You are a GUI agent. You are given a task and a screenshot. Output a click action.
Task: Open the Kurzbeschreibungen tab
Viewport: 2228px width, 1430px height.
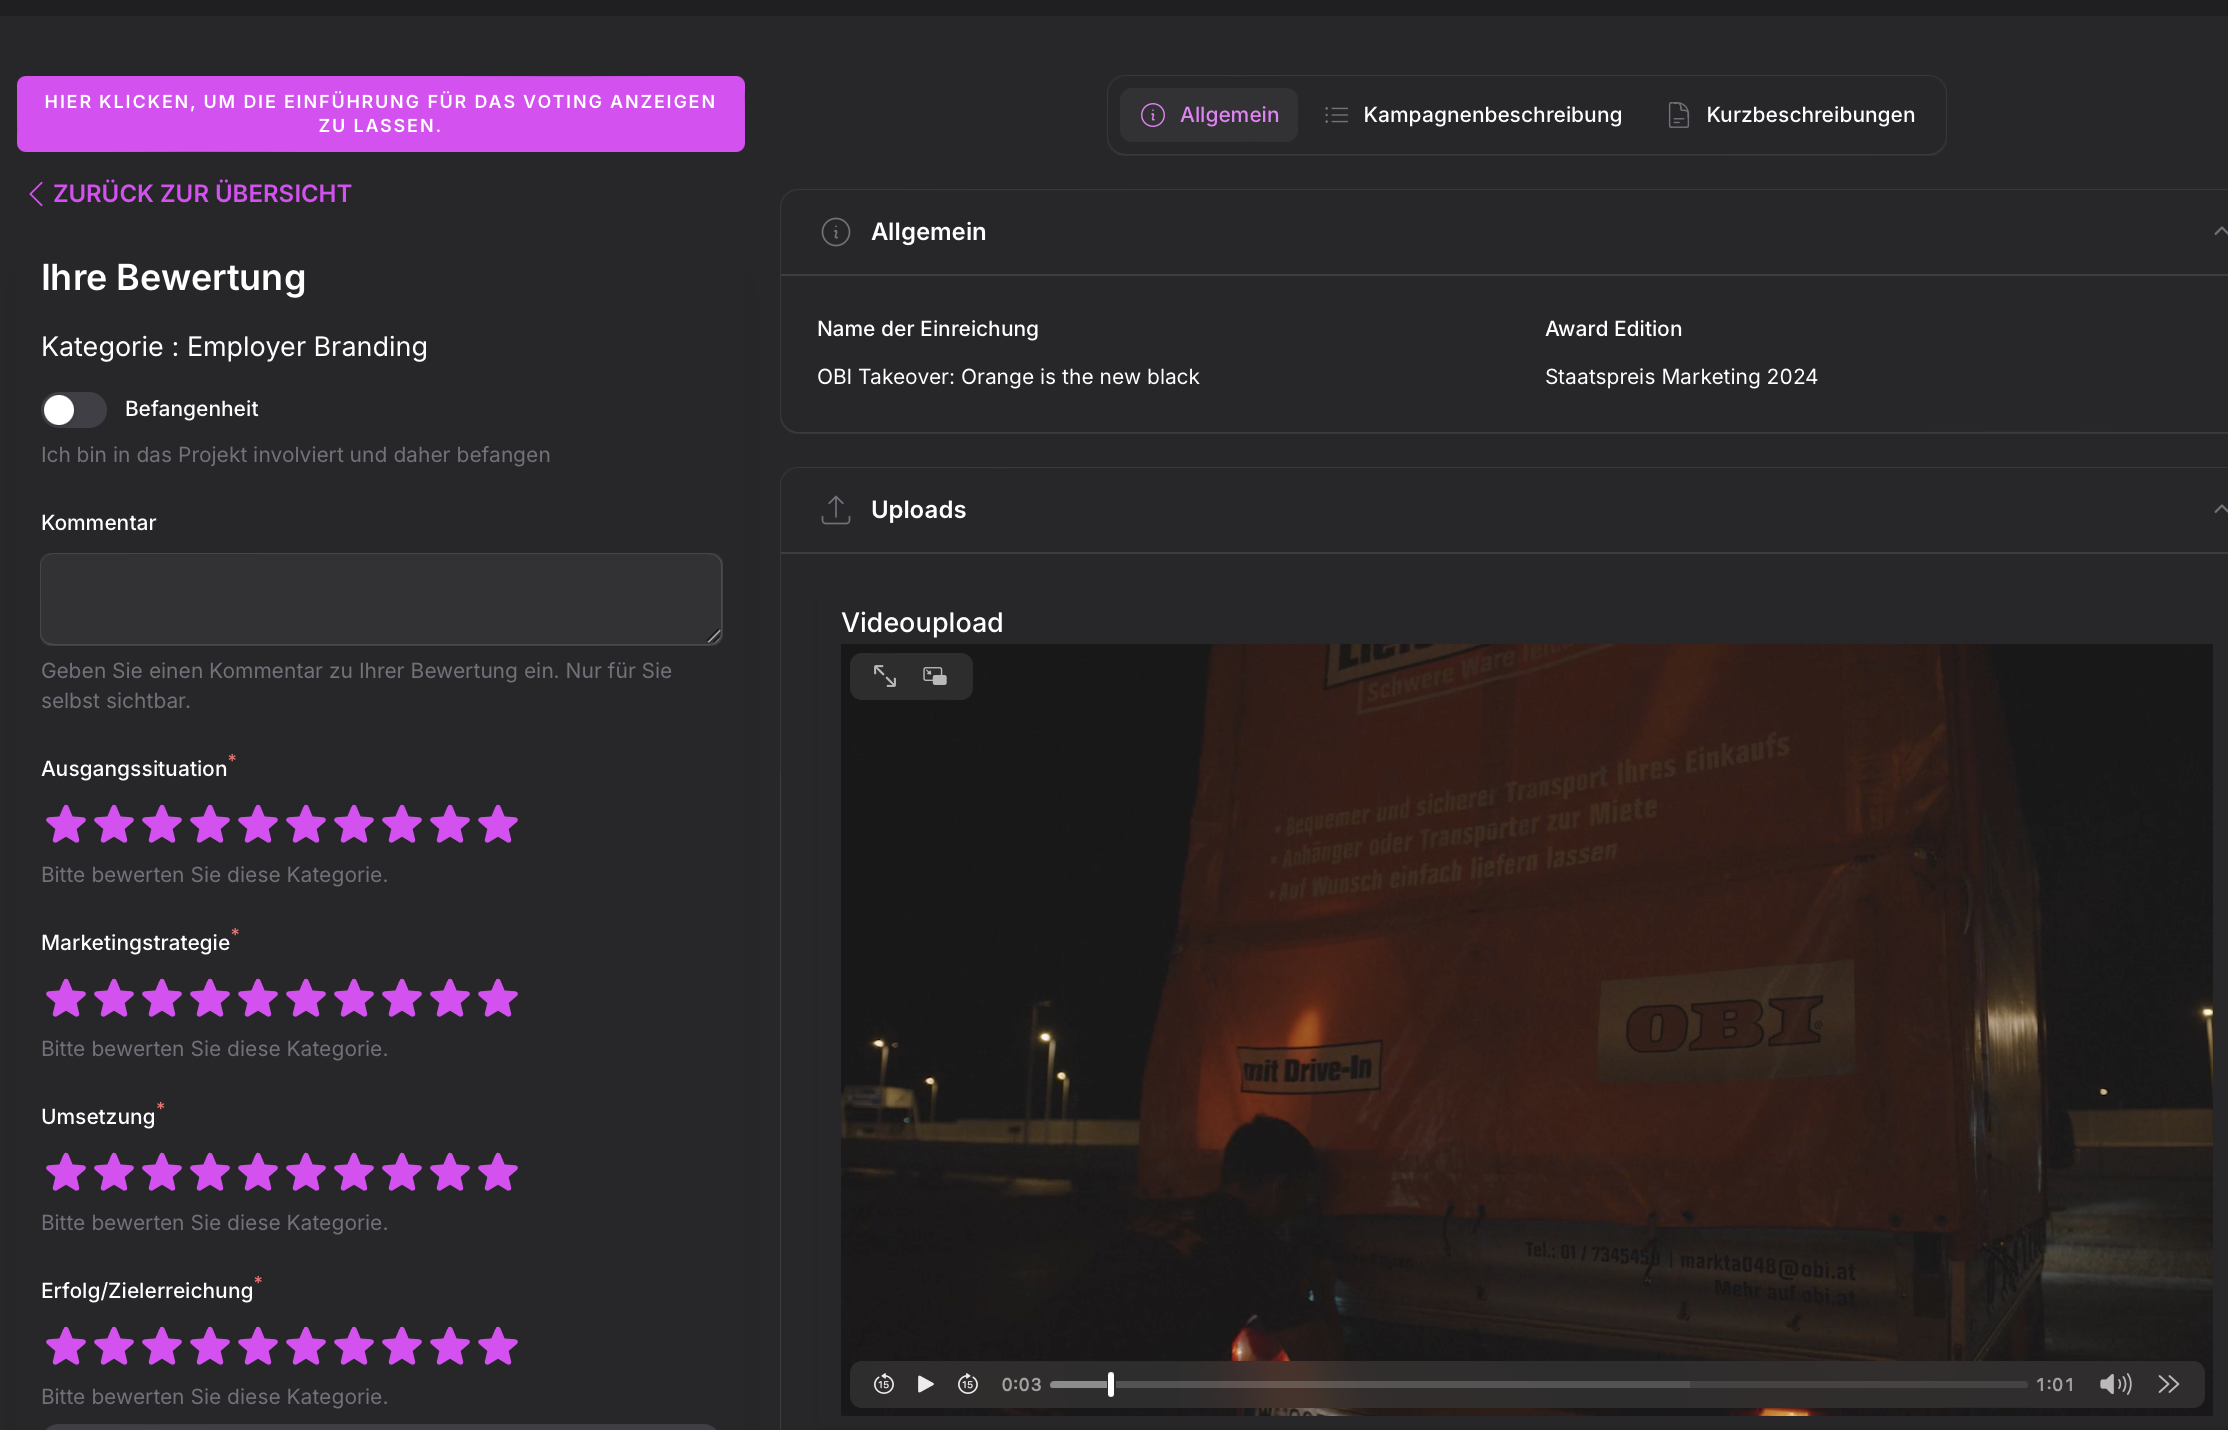pos(1790,115)
